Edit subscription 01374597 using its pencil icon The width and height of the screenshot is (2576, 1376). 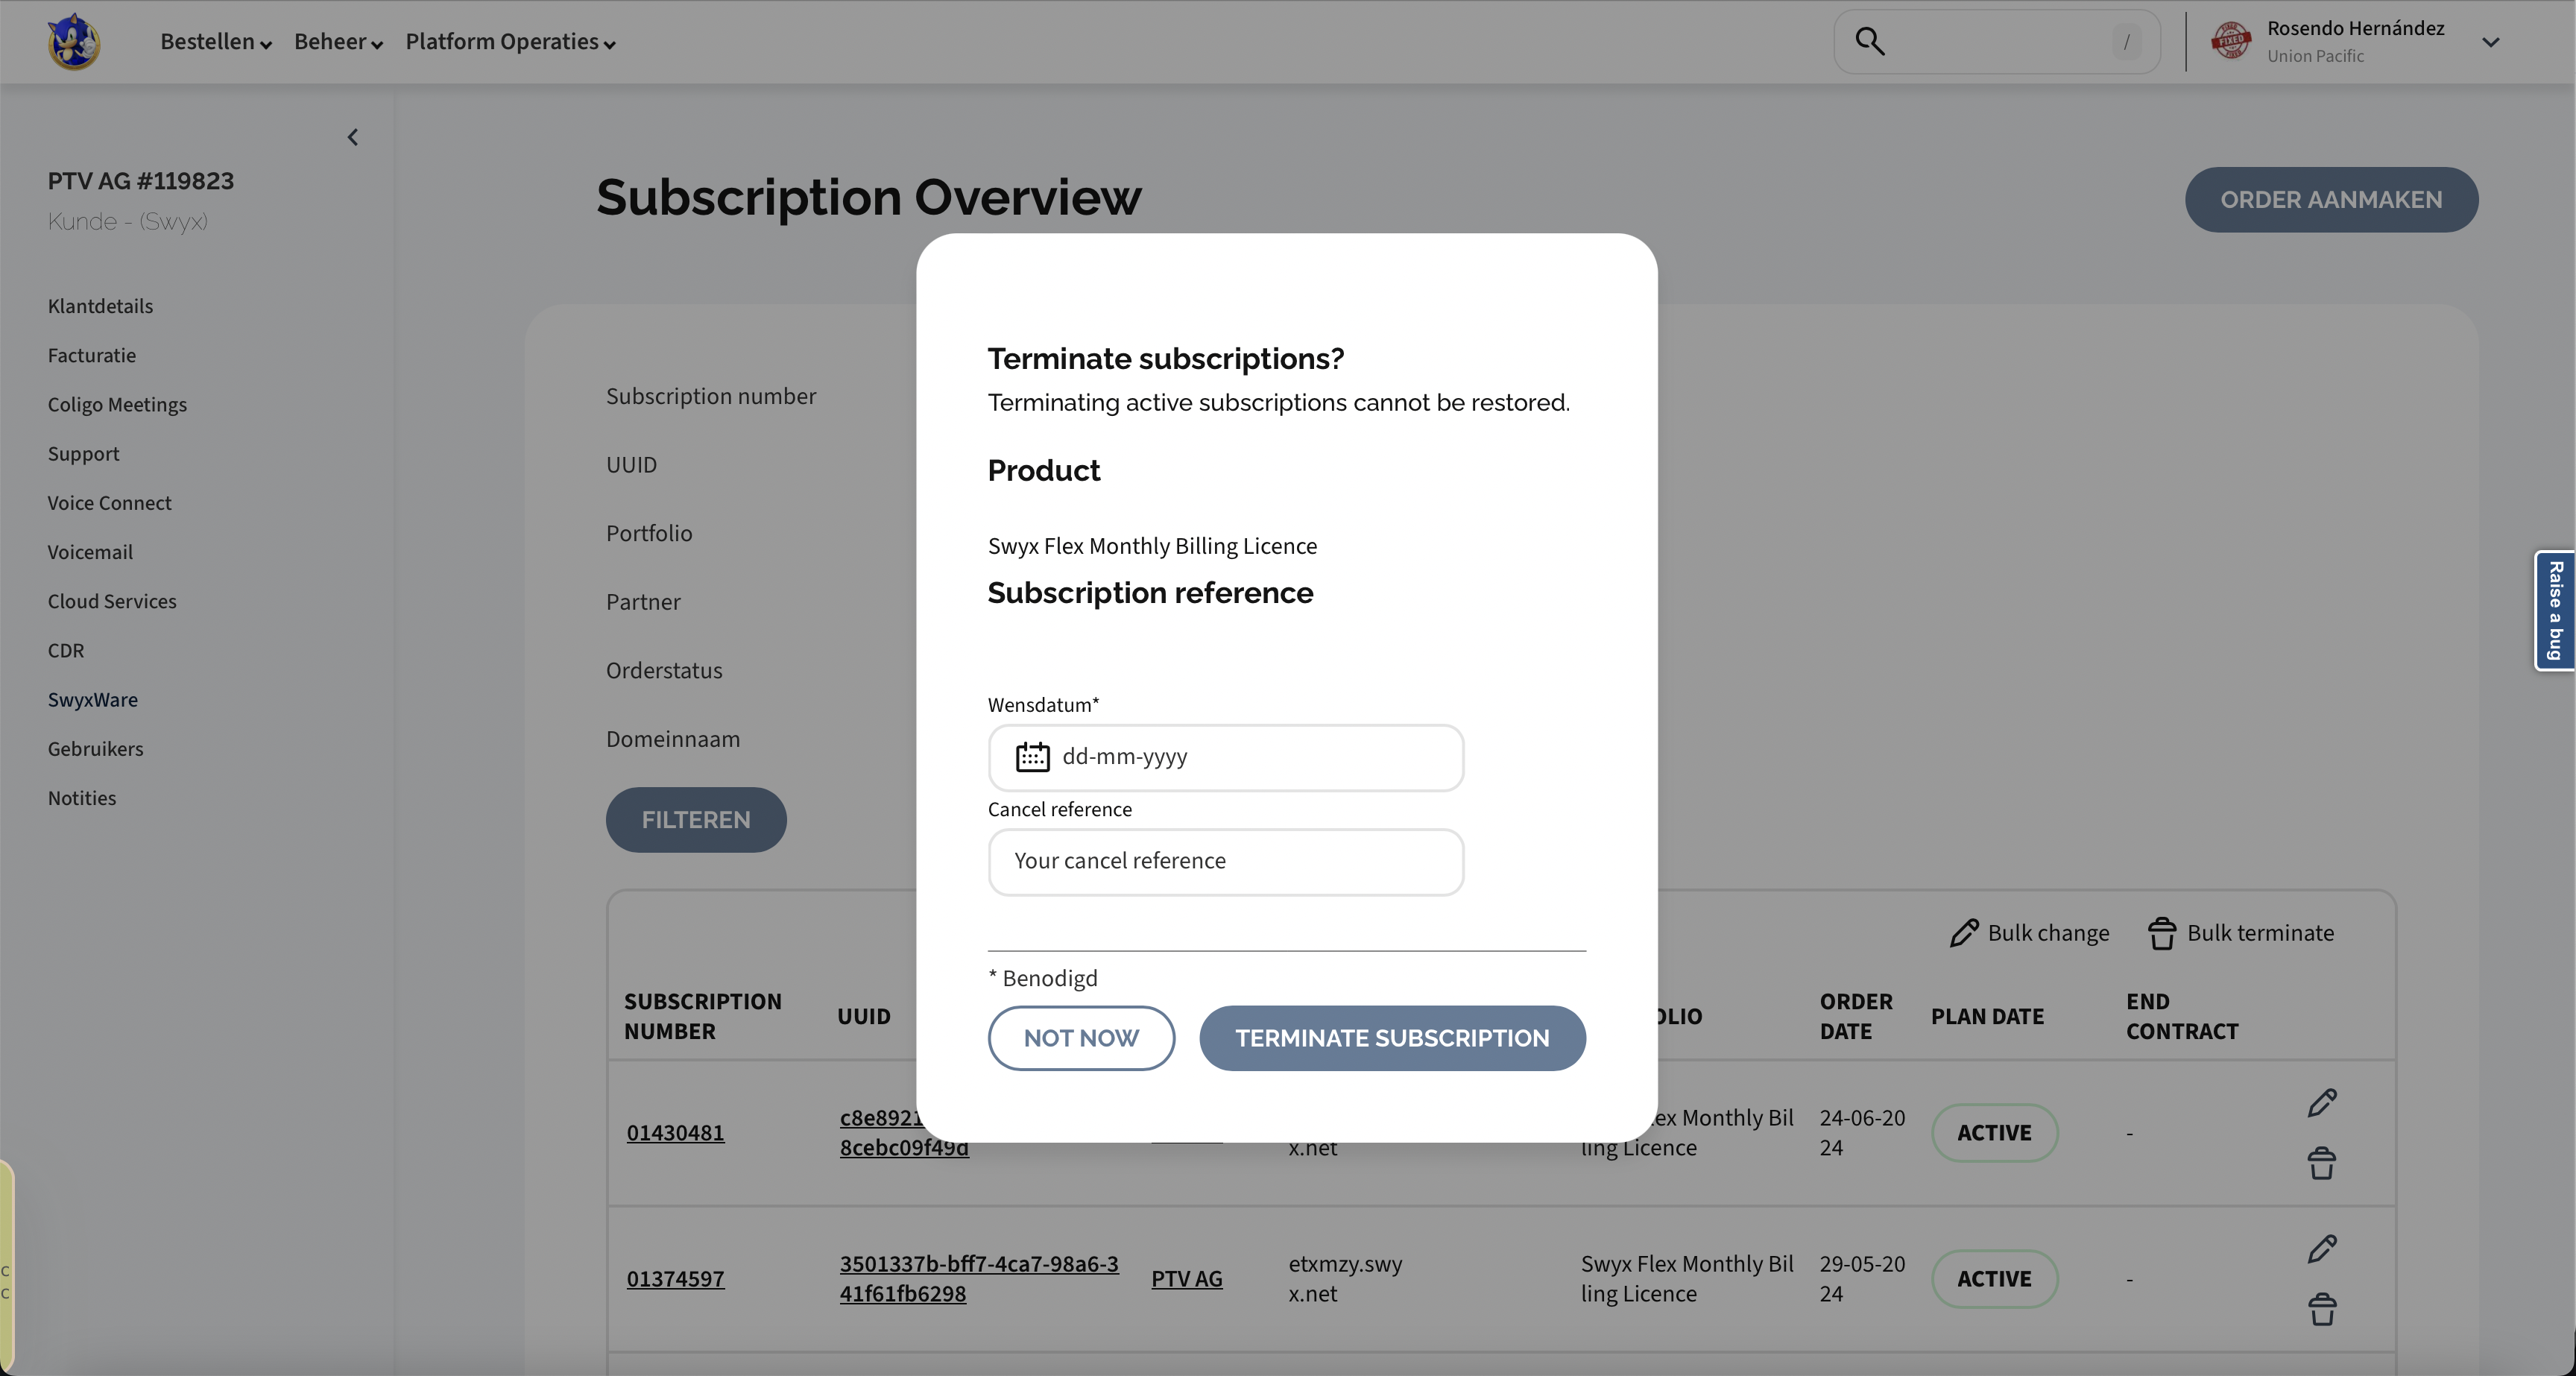pyautogui.click(x=2324, y=1248)
